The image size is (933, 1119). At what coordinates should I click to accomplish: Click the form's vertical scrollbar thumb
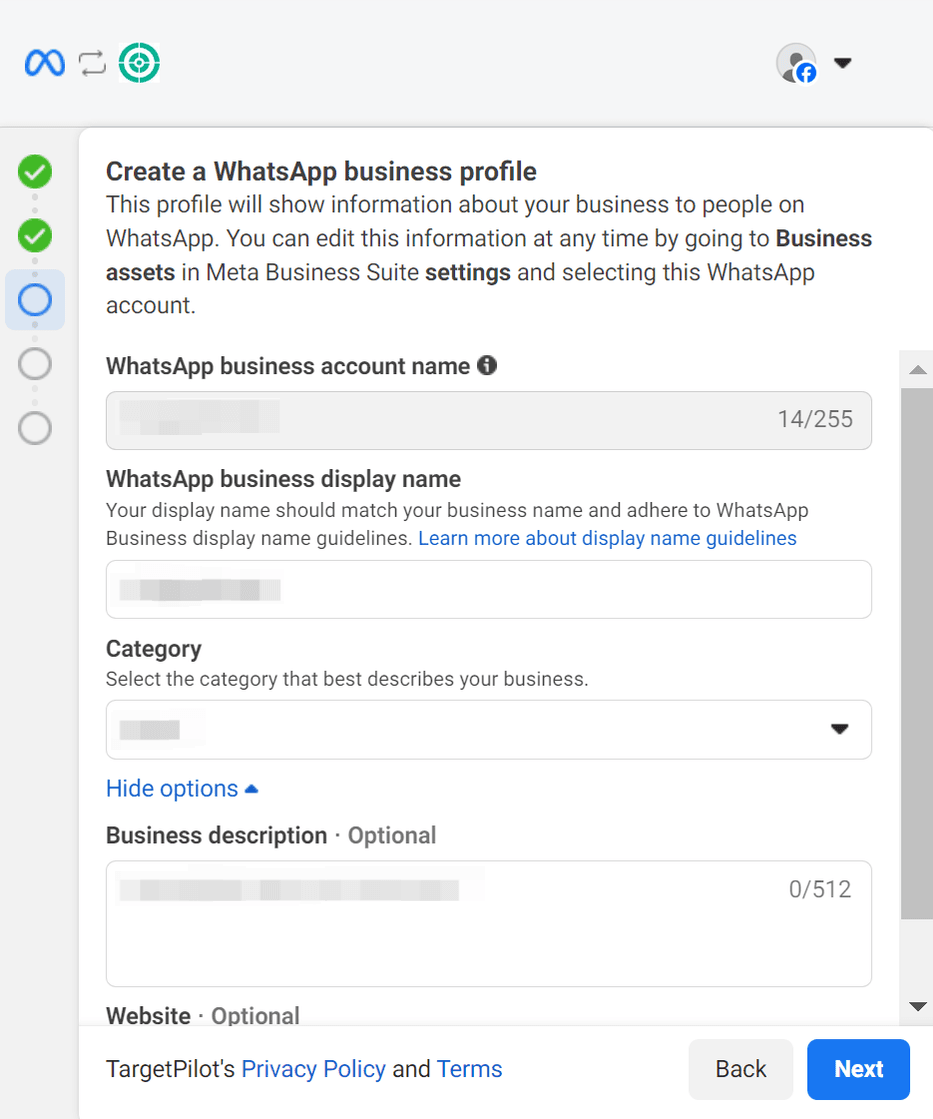pyautogui.click(x=917, y=654)
